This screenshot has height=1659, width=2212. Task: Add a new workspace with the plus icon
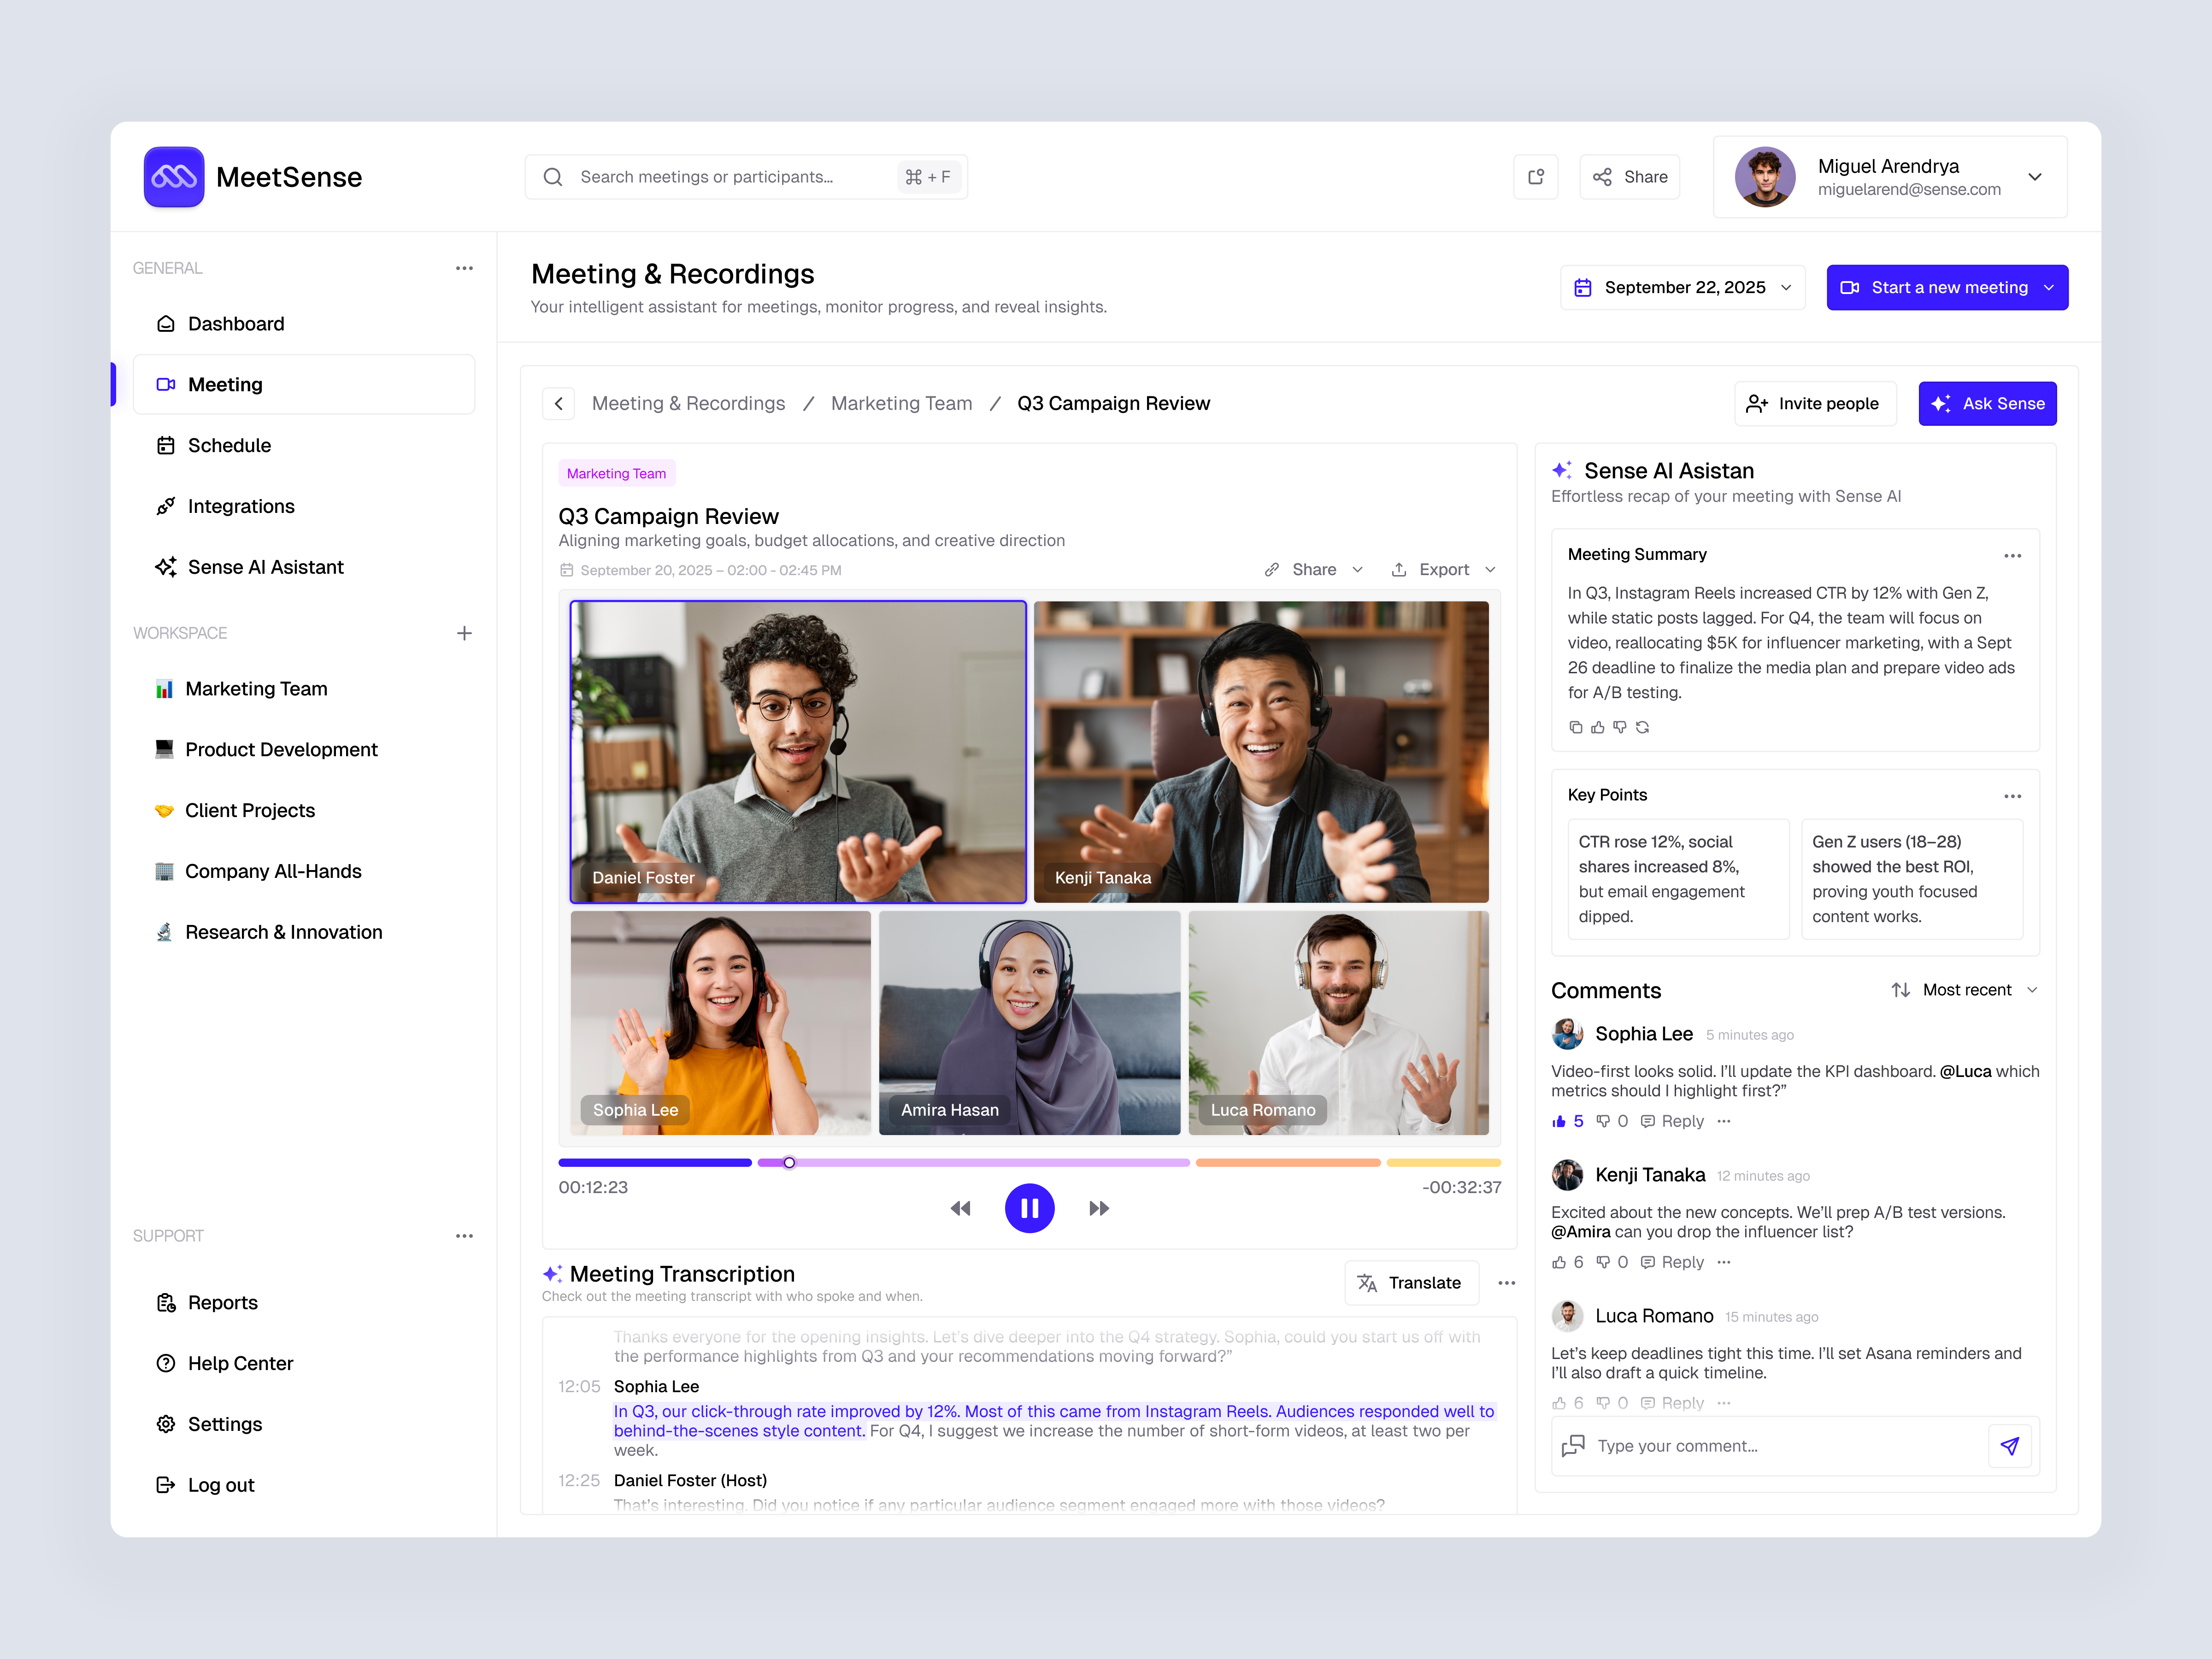click(465, 633)
